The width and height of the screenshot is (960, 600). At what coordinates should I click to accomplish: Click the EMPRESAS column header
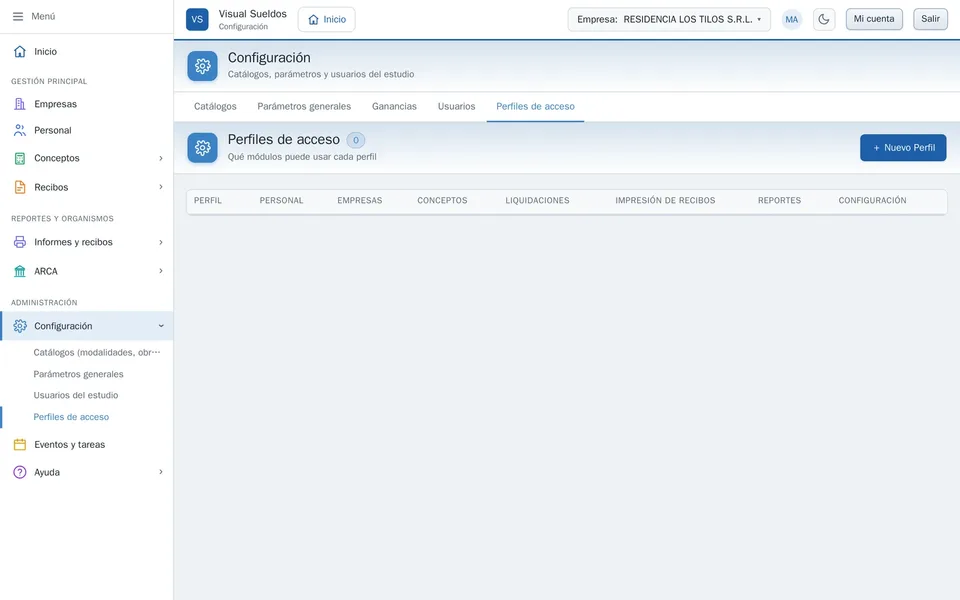tap(359, 201)
